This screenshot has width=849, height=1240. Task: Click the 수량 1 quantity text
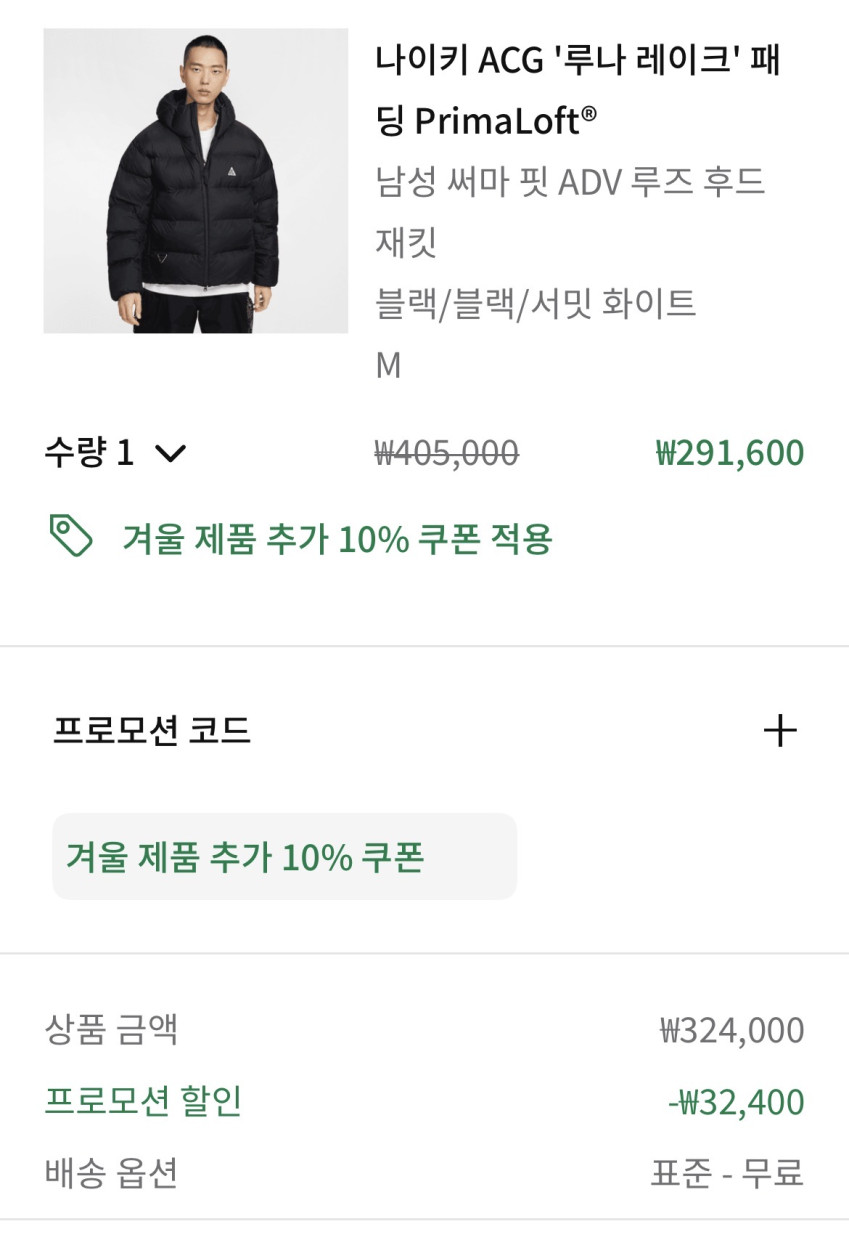pos(88,454)
